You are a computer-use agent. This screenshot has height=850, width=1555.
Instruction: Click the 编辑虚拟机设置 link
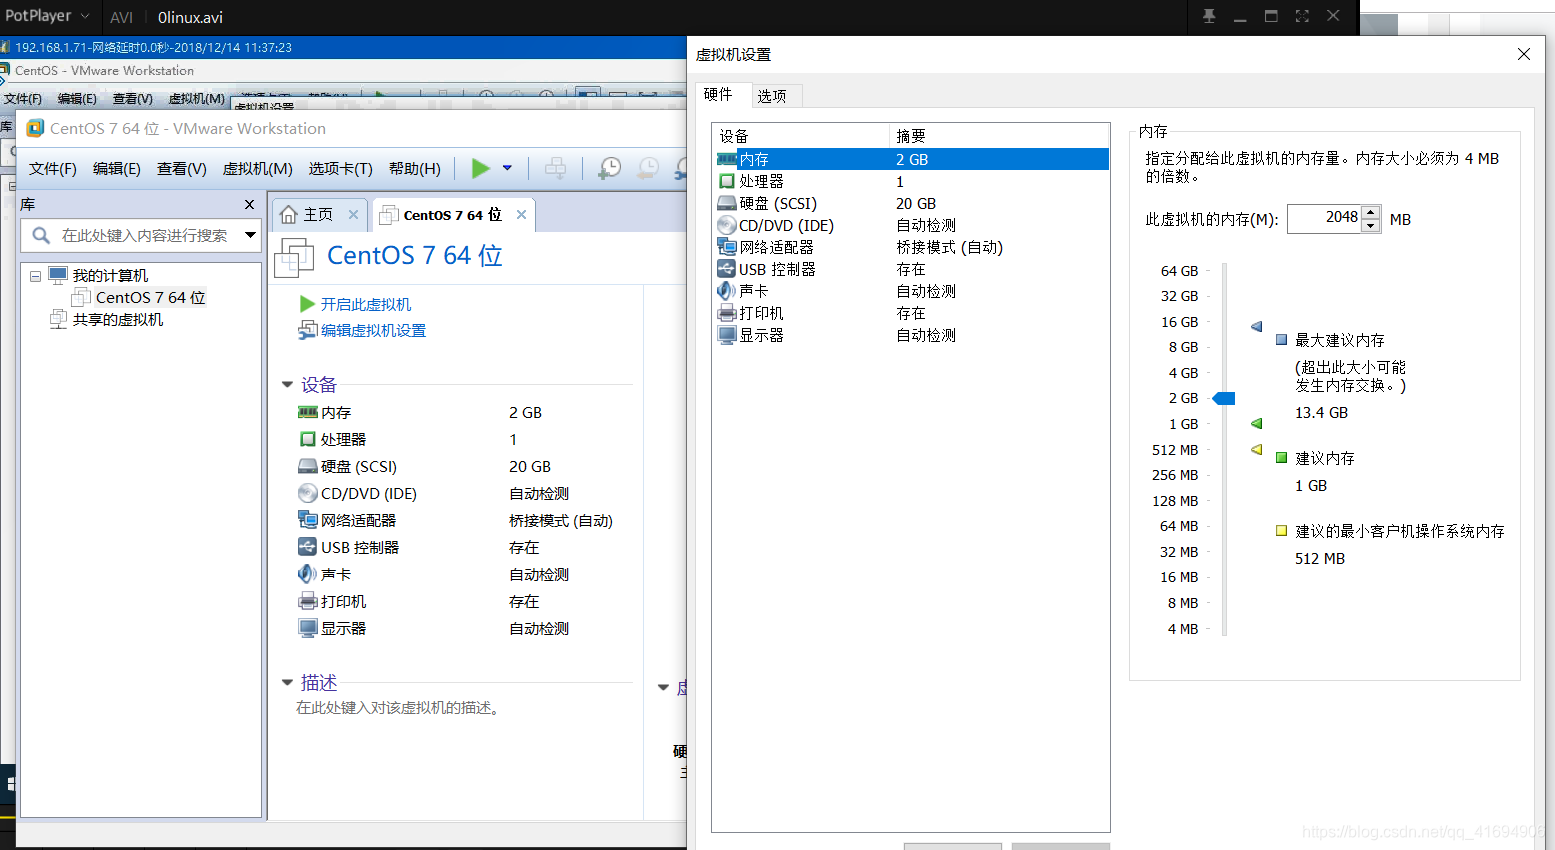coord(373,331)
